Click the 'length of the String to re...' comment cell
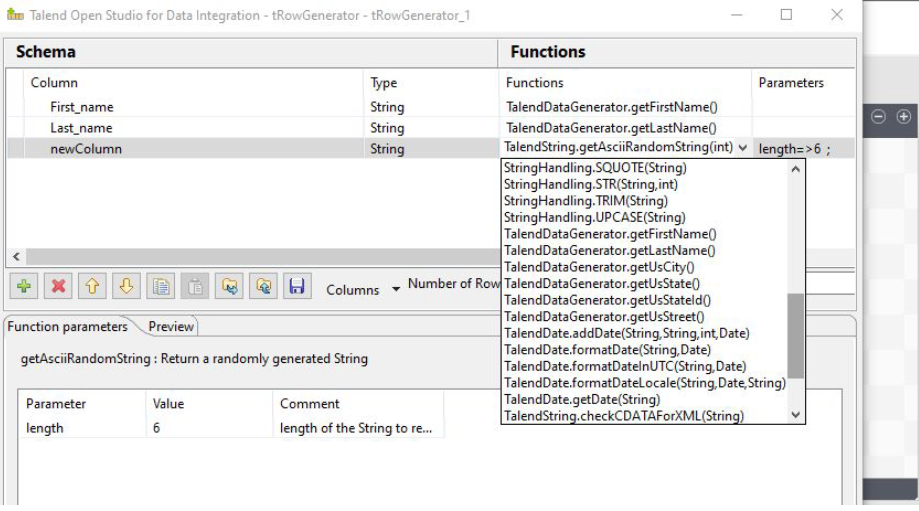Image resolution: width=919 pixels, height=511 pixels. 358,428
